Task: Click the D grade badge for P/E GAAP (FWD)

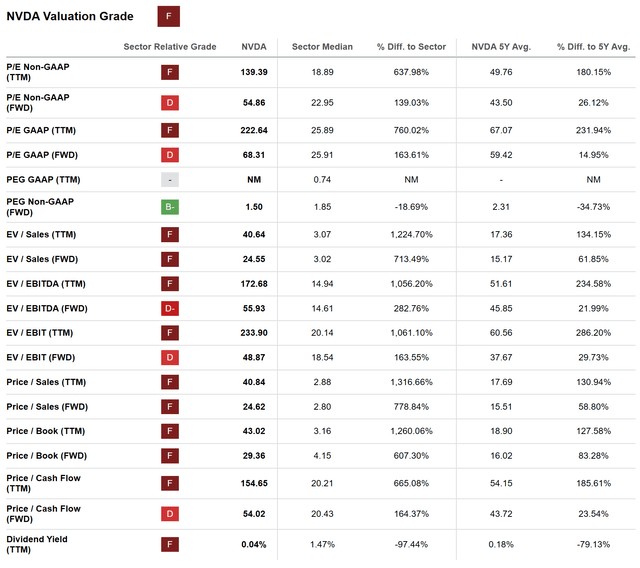Action: (170, 155)
